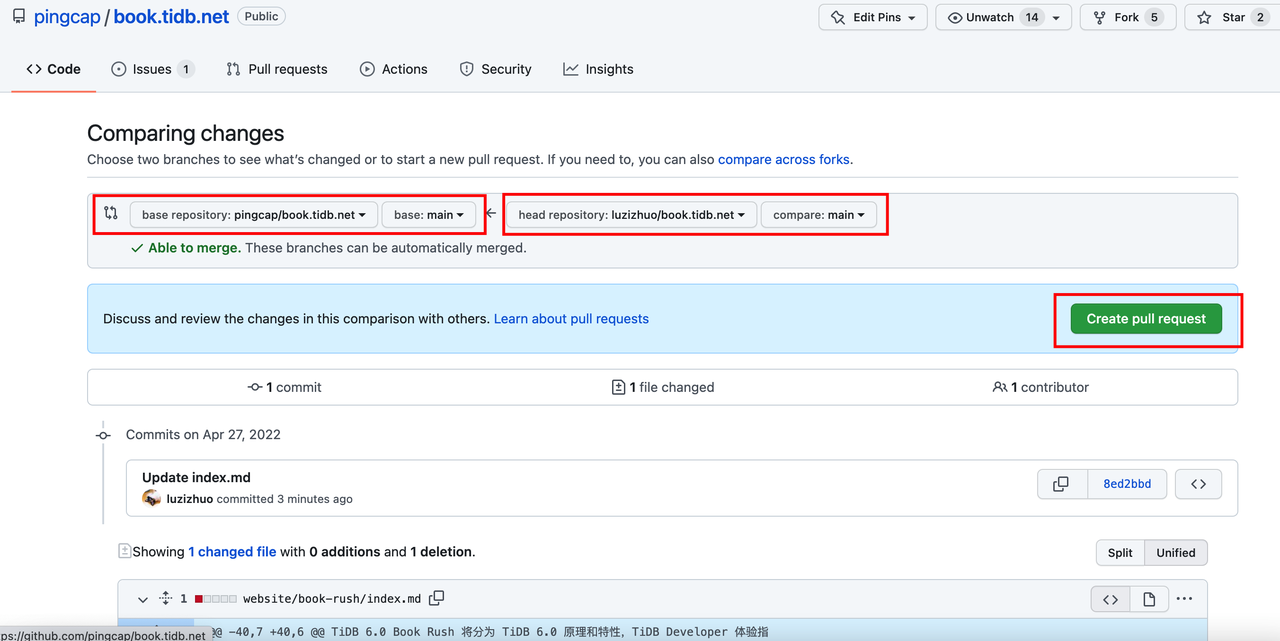
Task: Copy full commit SHA with copy icon
Action: (1061, 484)
